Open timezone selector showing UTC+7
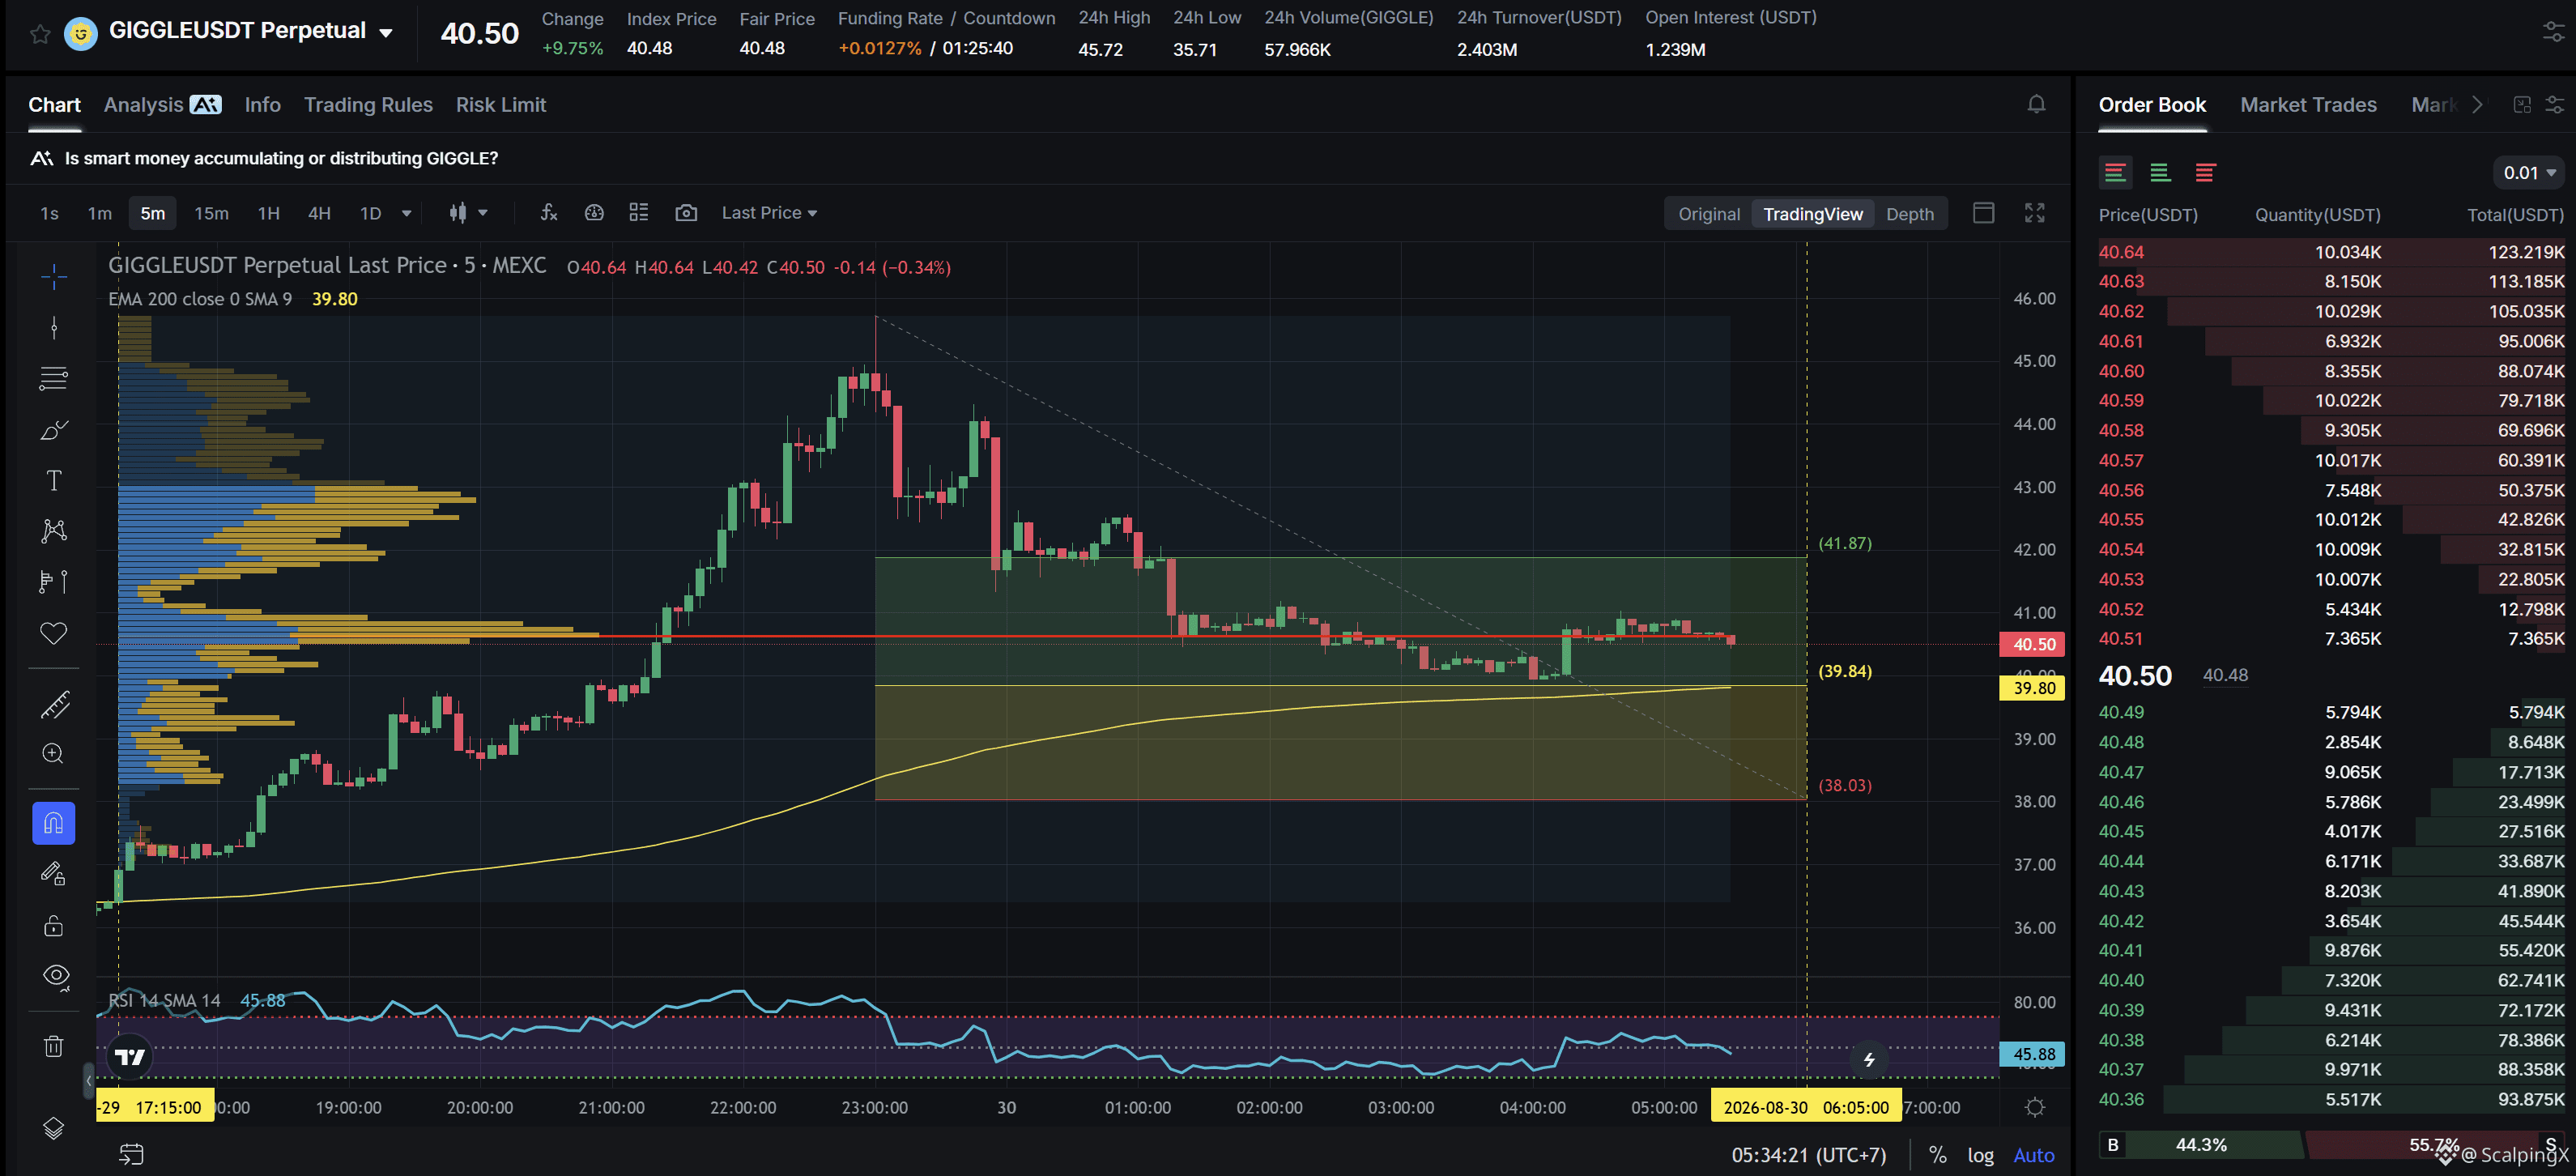2576x1176 pixels. tap(1808, 1155)
